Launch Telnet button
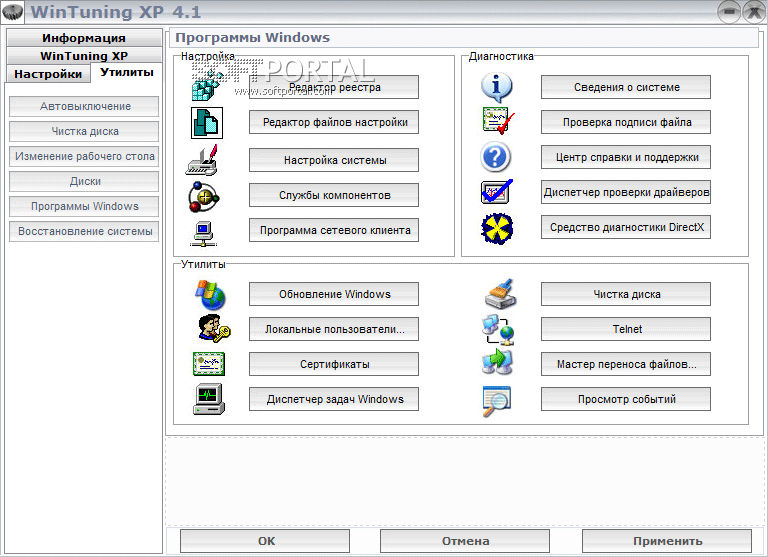This screenshot has width=768, height=557. (626, 329)
